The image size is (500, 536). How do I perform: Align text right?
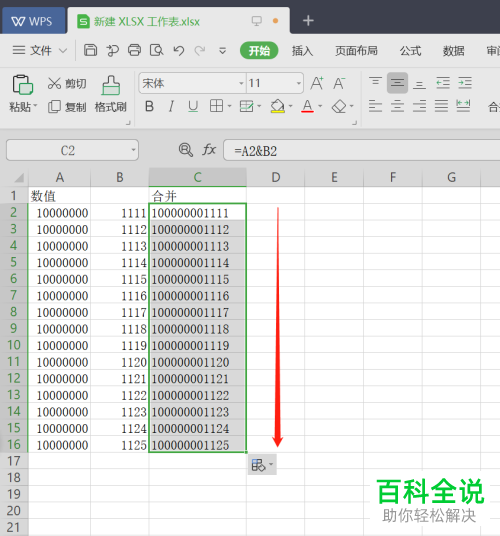point(419,106)
